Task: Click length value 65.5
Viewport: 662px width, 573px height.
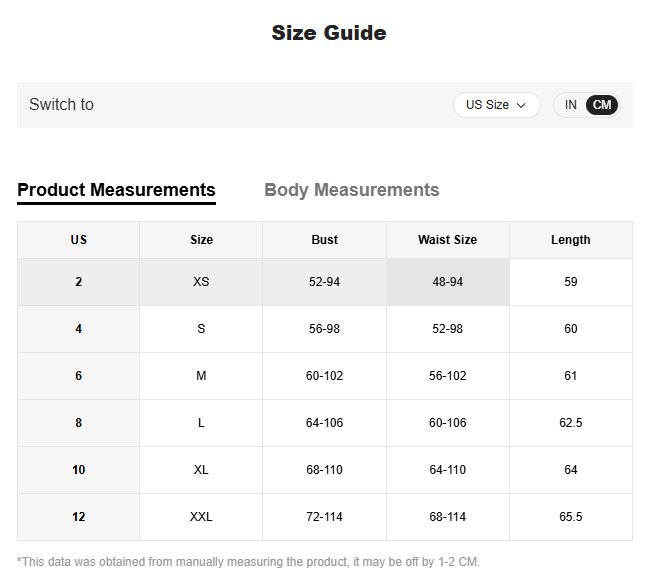Action: [x=571, y=517]
